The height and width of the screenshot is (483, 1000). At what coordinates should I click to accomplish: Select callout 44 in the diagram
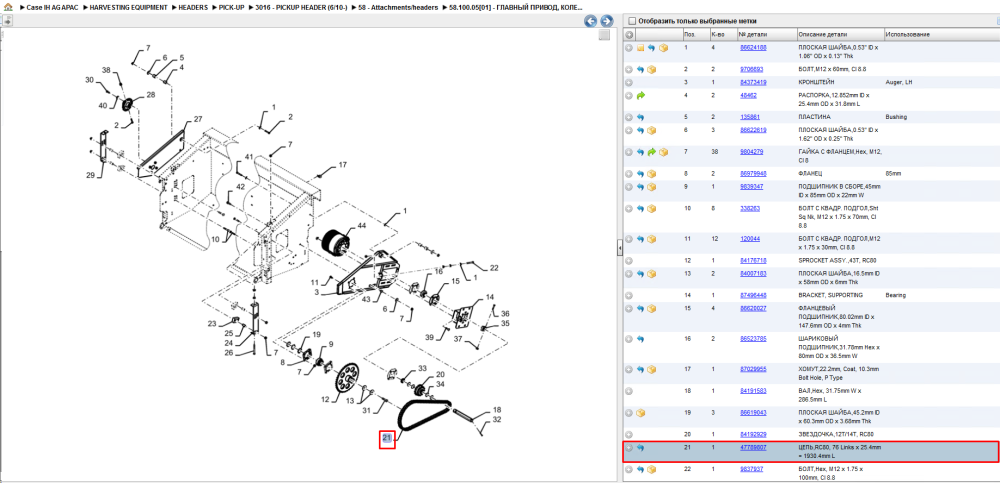pyautogui.click(x=362, y=227)
